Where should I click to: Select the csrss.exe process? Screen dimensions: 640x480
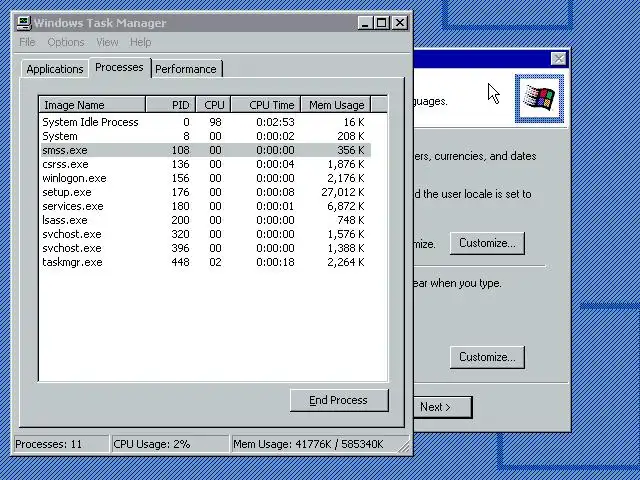click(205, 164)
